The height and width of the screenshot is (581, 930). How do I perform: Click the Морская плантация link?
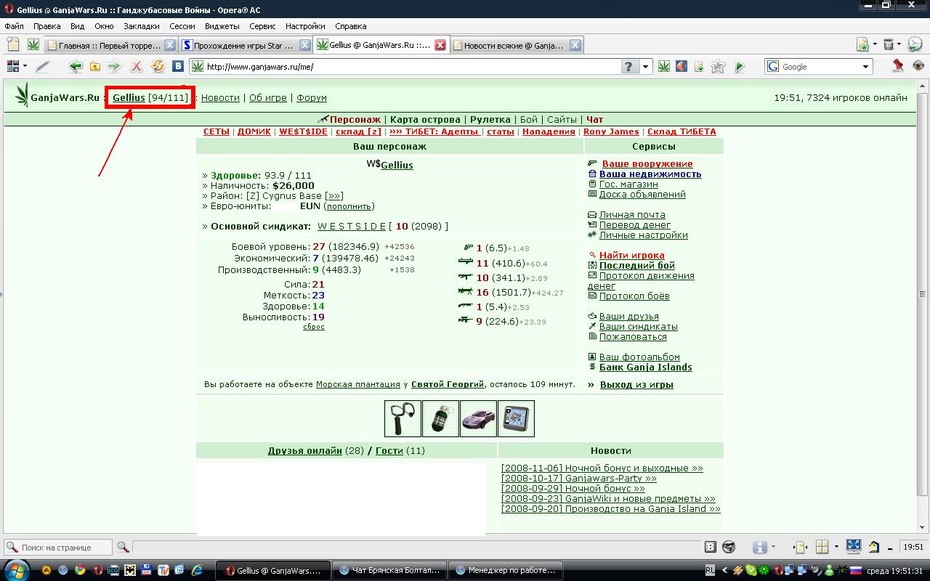pos(358,384)
